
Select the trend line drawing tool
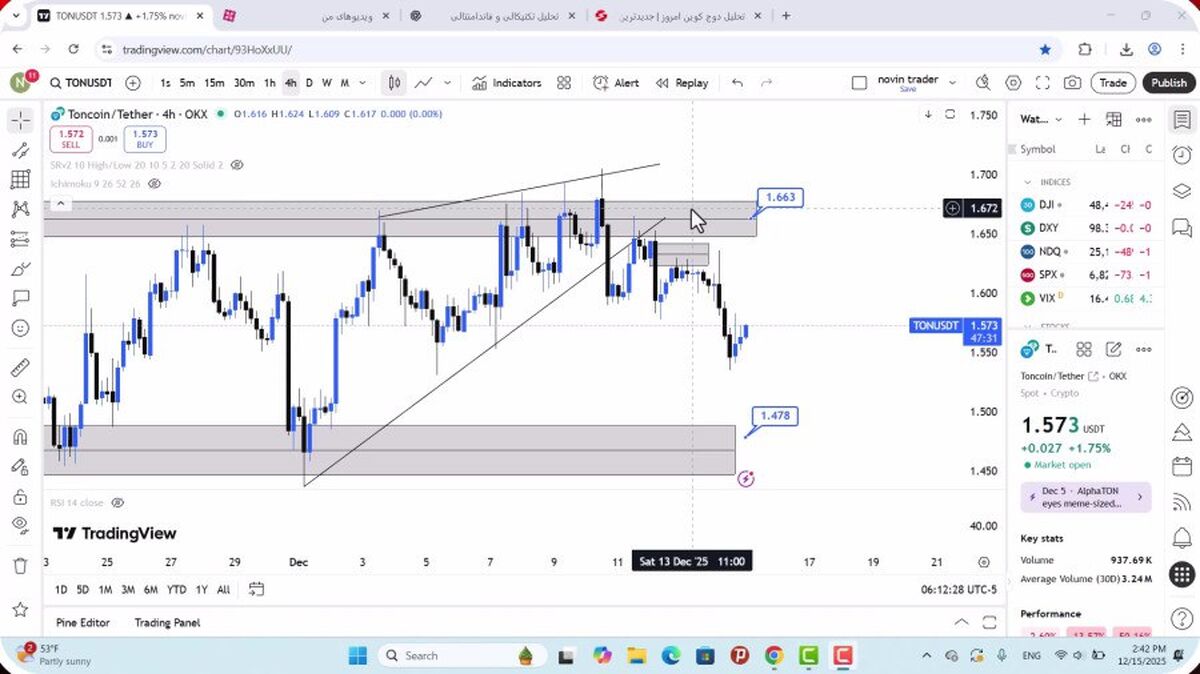tap(20, 150)
